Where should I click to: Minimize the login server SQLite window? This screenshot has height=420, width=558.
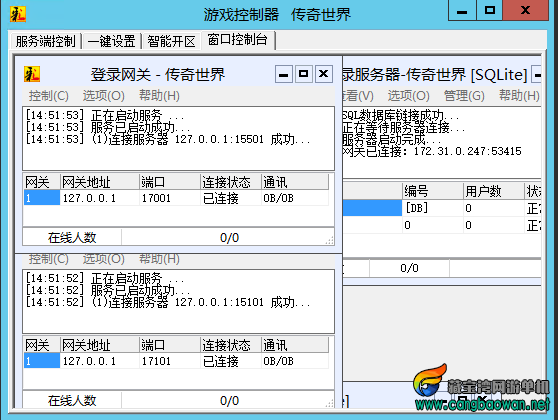point(537,74)
